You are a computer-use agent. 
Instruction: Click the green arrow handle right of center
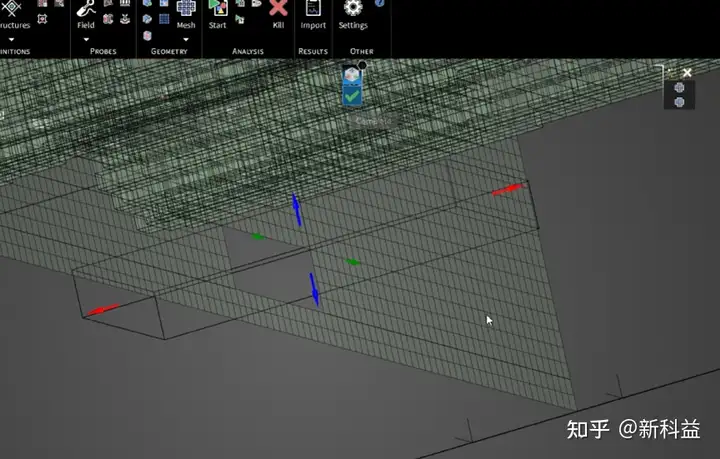[353, 262]
